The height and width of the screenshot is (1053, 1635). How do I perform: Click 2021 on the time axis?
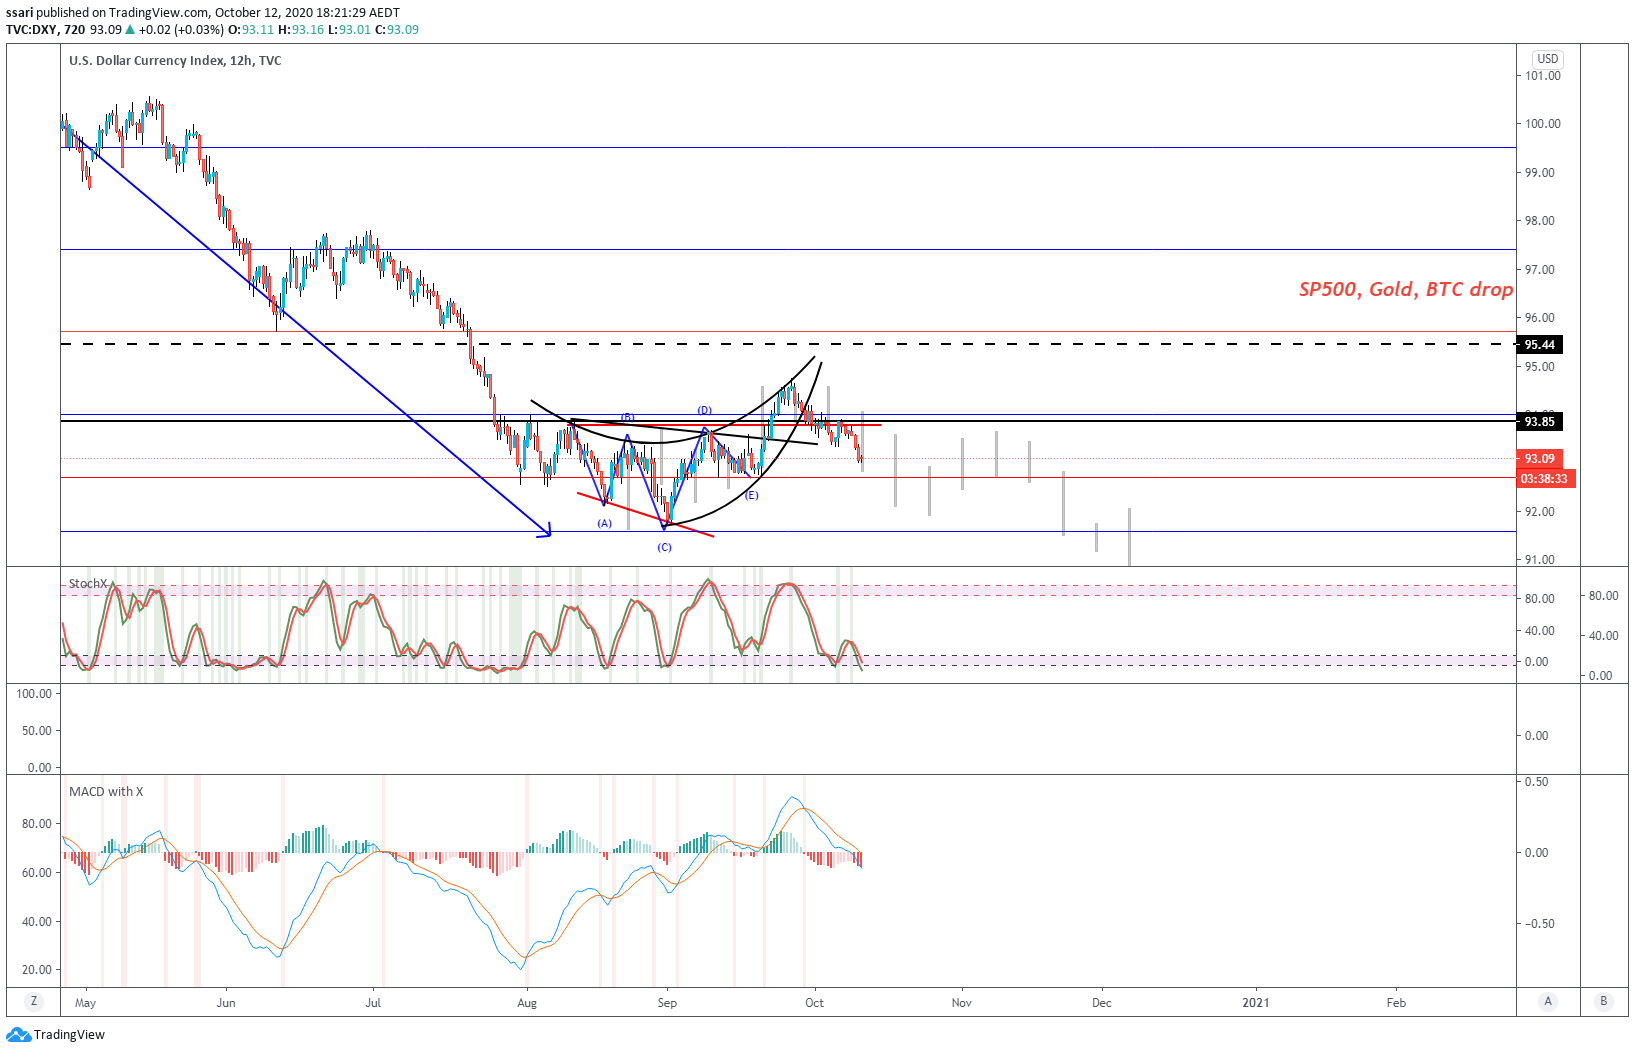pos(1256,1003)
